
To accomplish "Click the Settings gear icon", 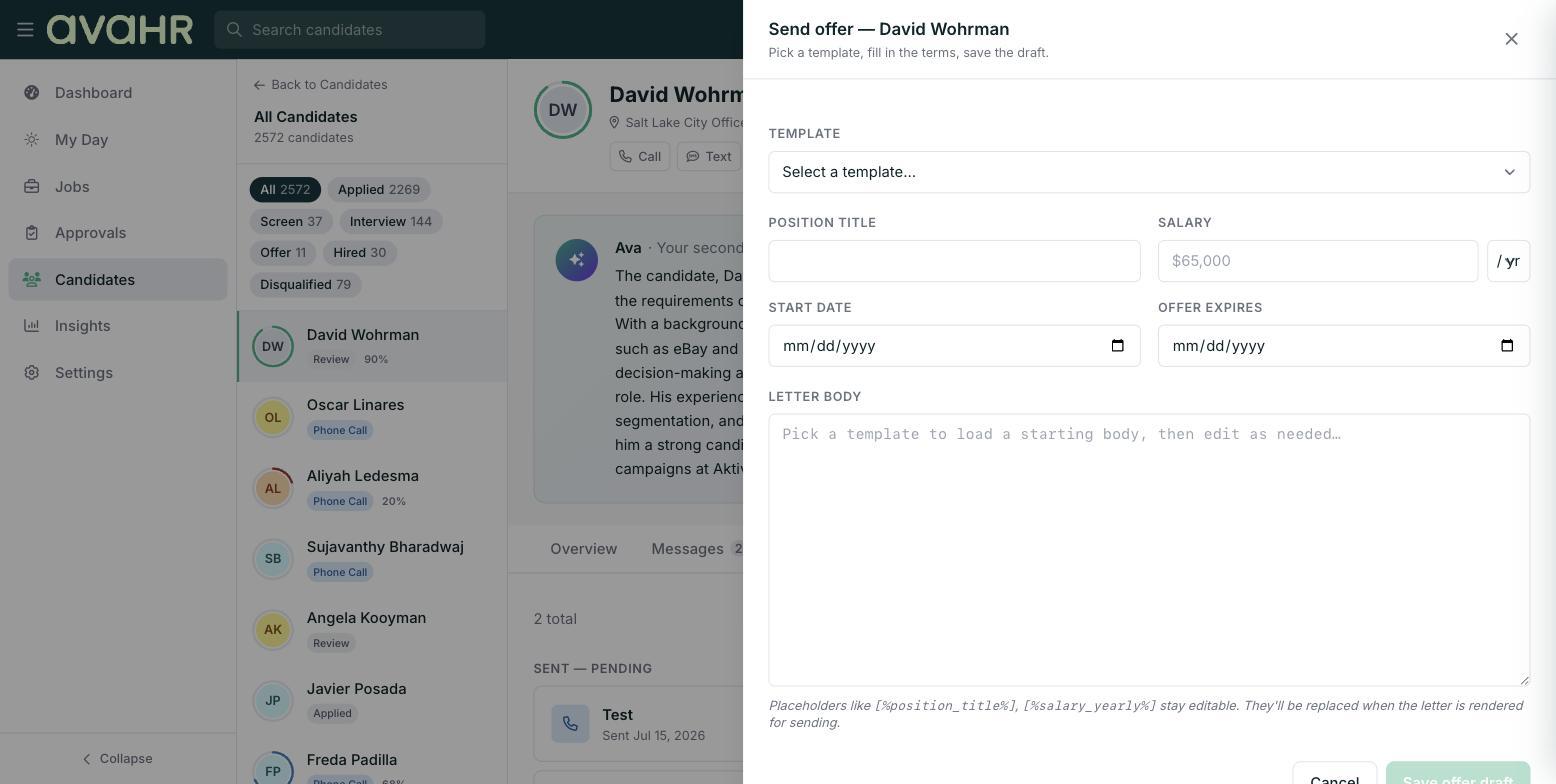I will tap(32, 373).
